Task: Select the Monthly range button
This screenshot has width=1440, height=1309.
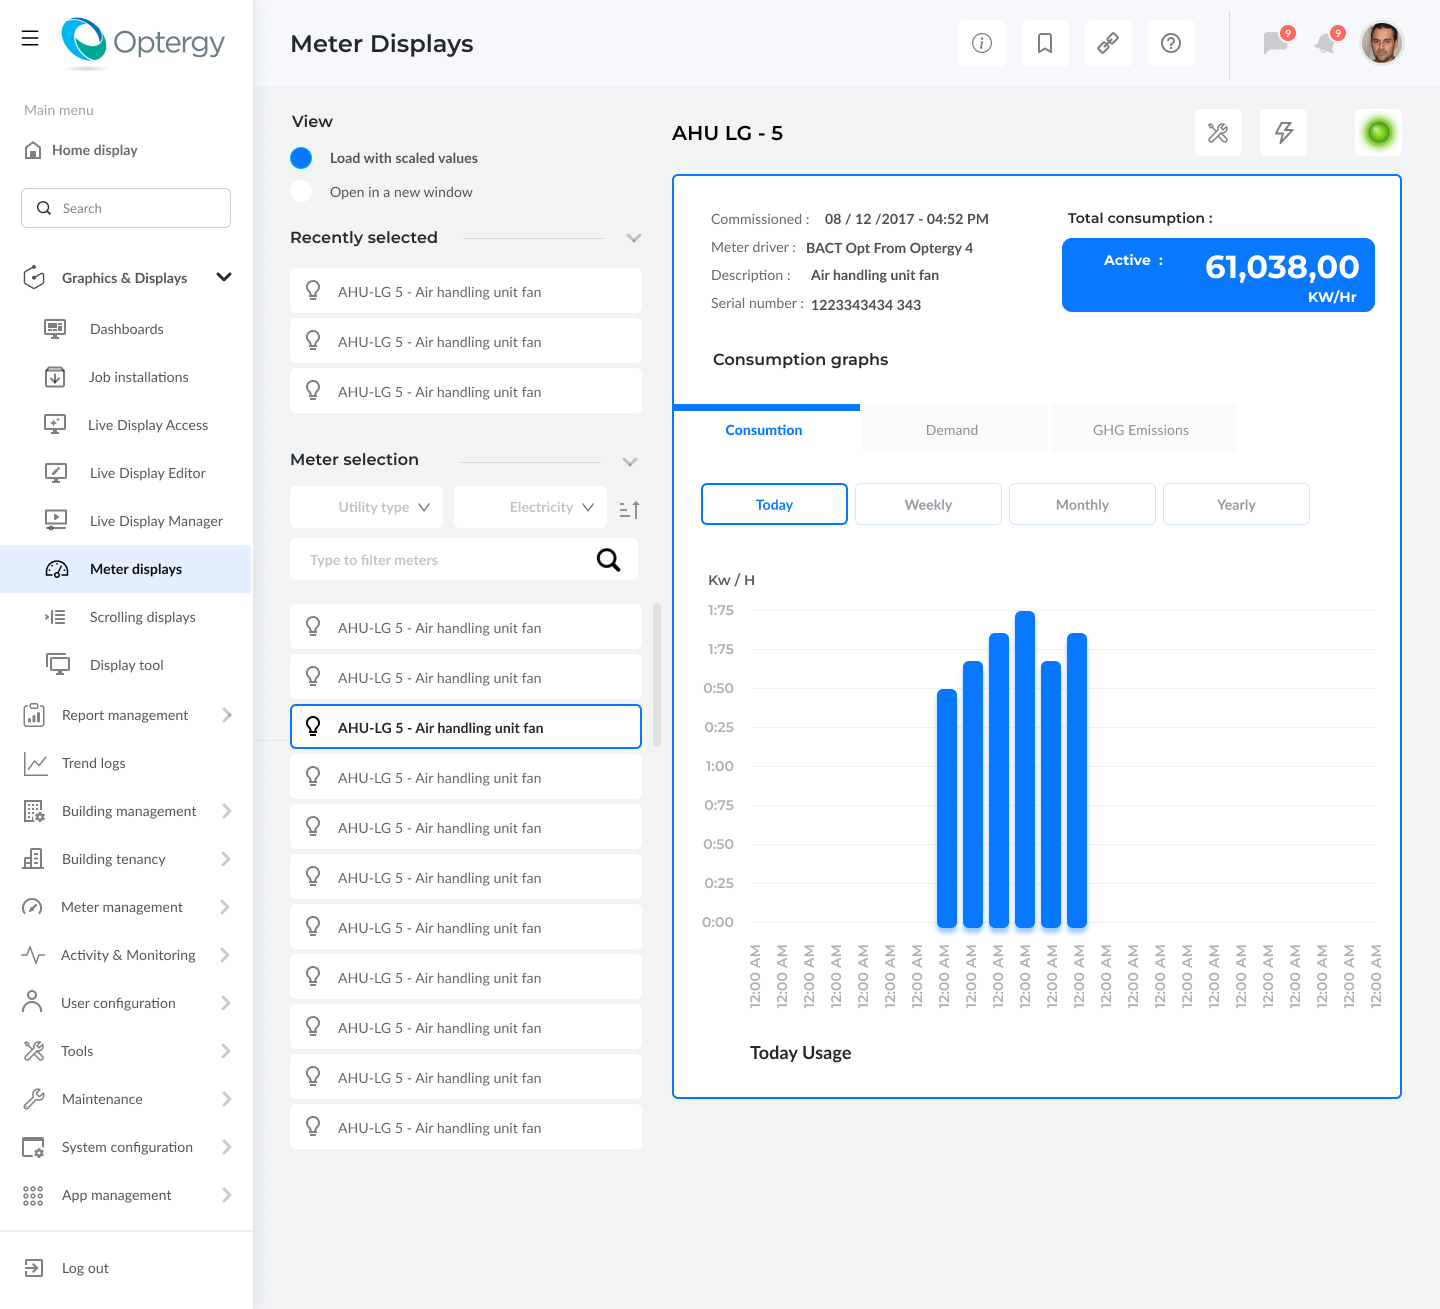Action: click(x=1082, y=504)
